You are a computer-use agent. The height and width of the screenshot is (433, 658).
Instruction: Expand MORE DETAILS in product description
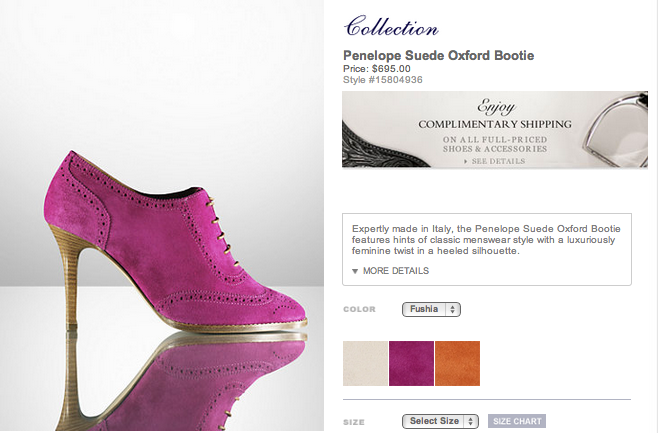coord(395,271)
